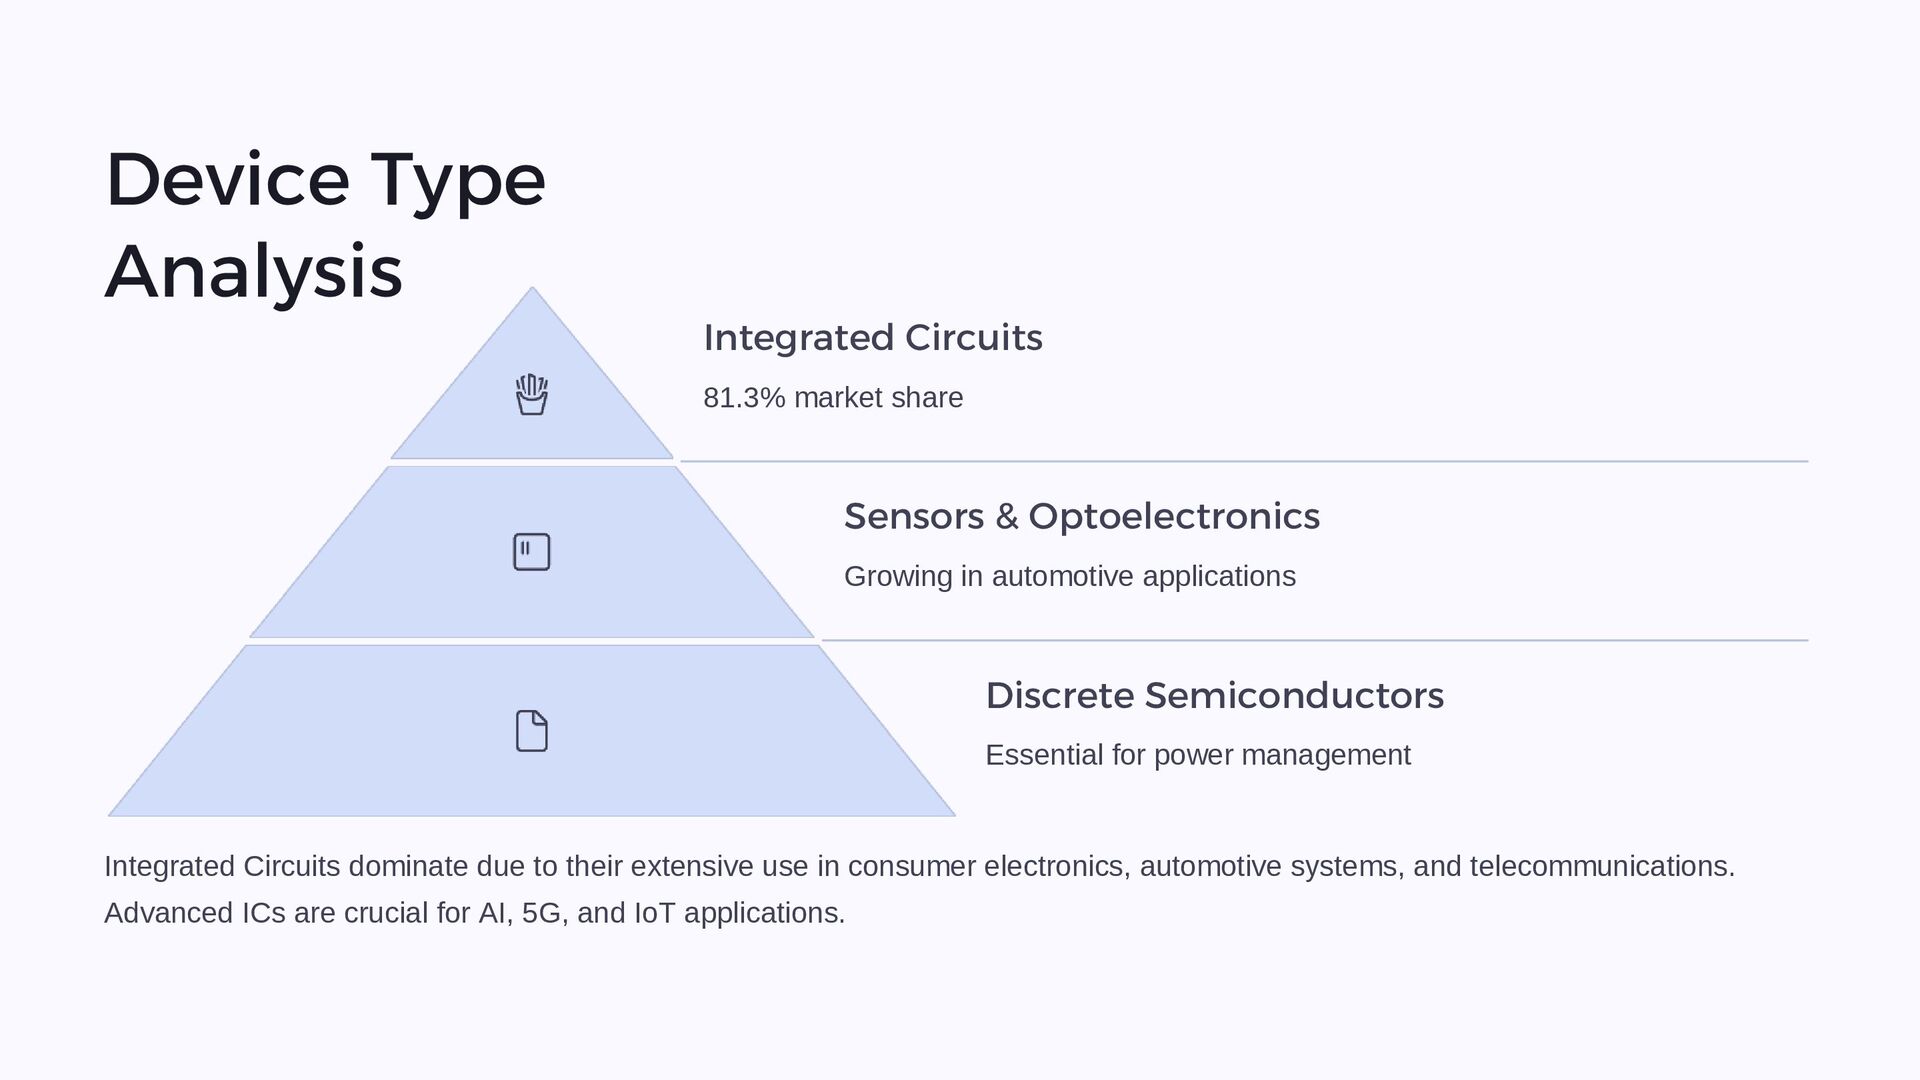The height and width of the screenshot is (1080, 1920).
Task: Click the word "Optoelectronics" in the heading
Action: click(x=1173, y=517)
